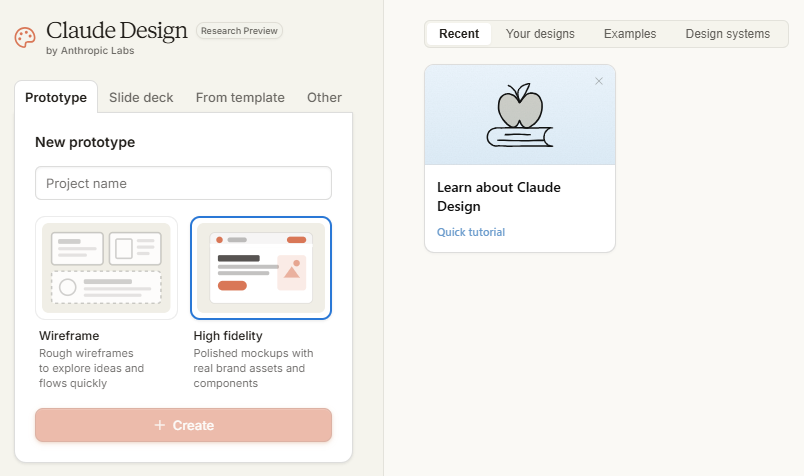Click the Claude Design palette logo icon

click(x=25, y=37)
